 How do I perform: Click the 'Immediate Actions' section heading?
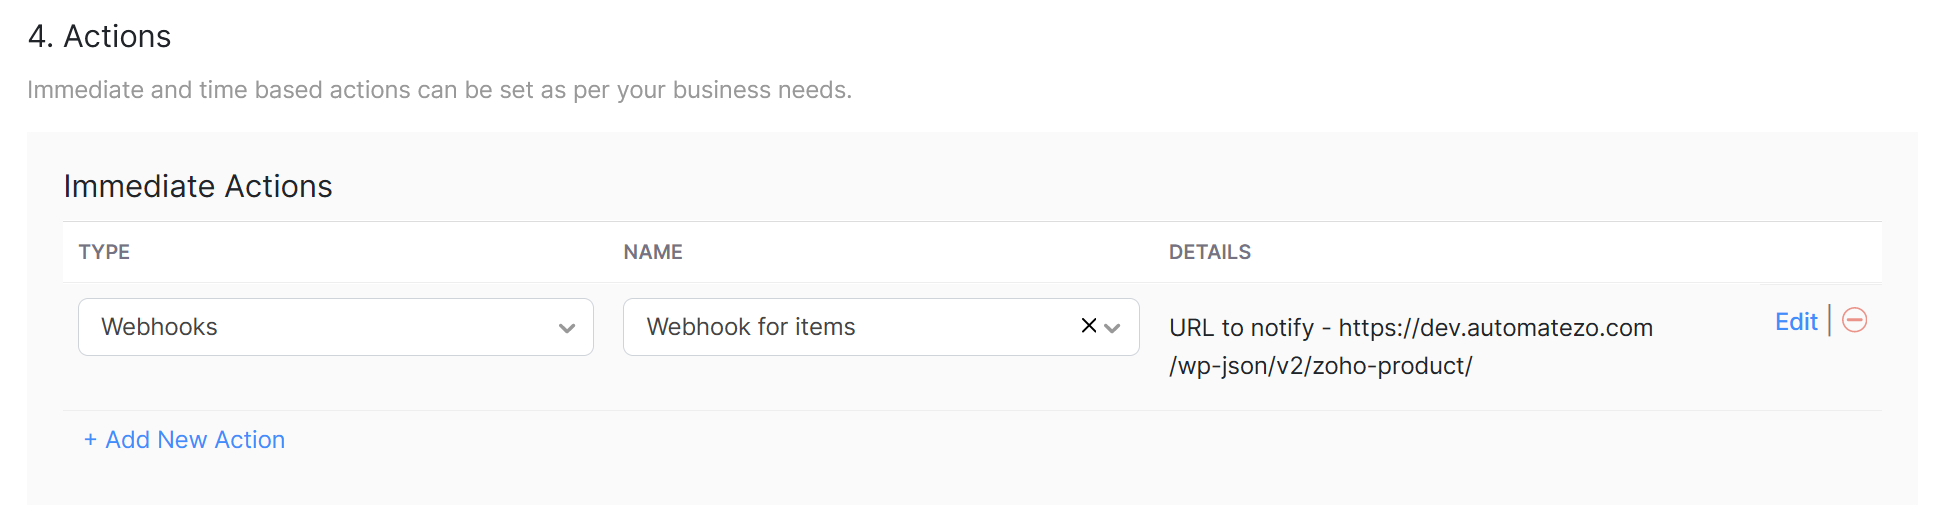pyautogui.click(x=198, y=186)
